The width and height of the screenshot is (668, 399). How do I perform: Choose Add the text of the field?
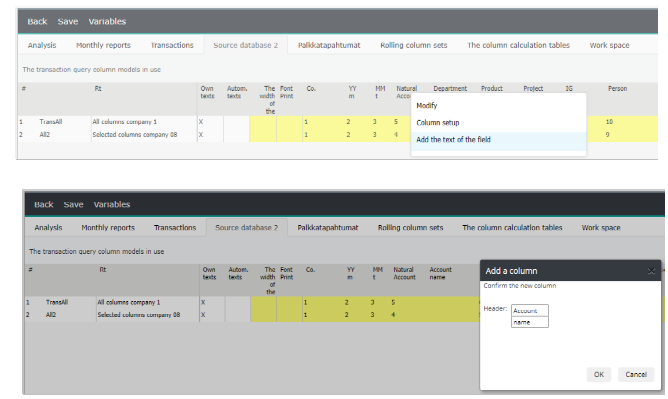(498, 140)
